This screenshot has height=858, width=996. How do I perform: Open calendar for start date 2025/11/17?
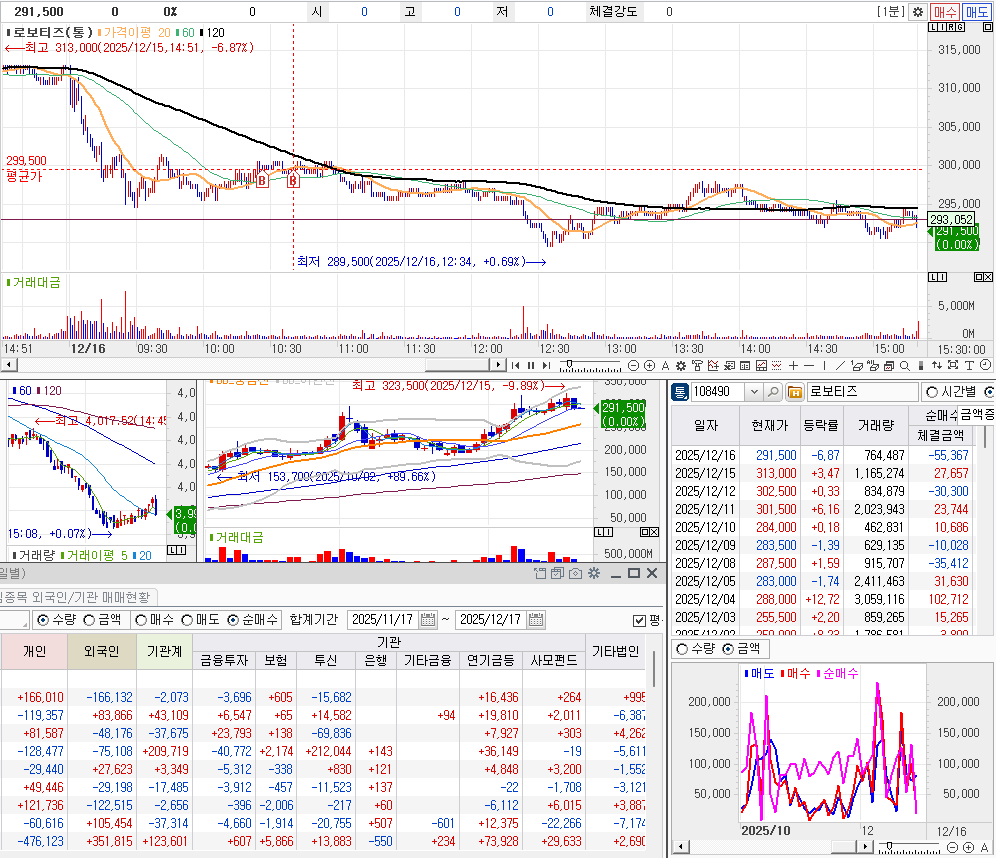coord(429,620)
